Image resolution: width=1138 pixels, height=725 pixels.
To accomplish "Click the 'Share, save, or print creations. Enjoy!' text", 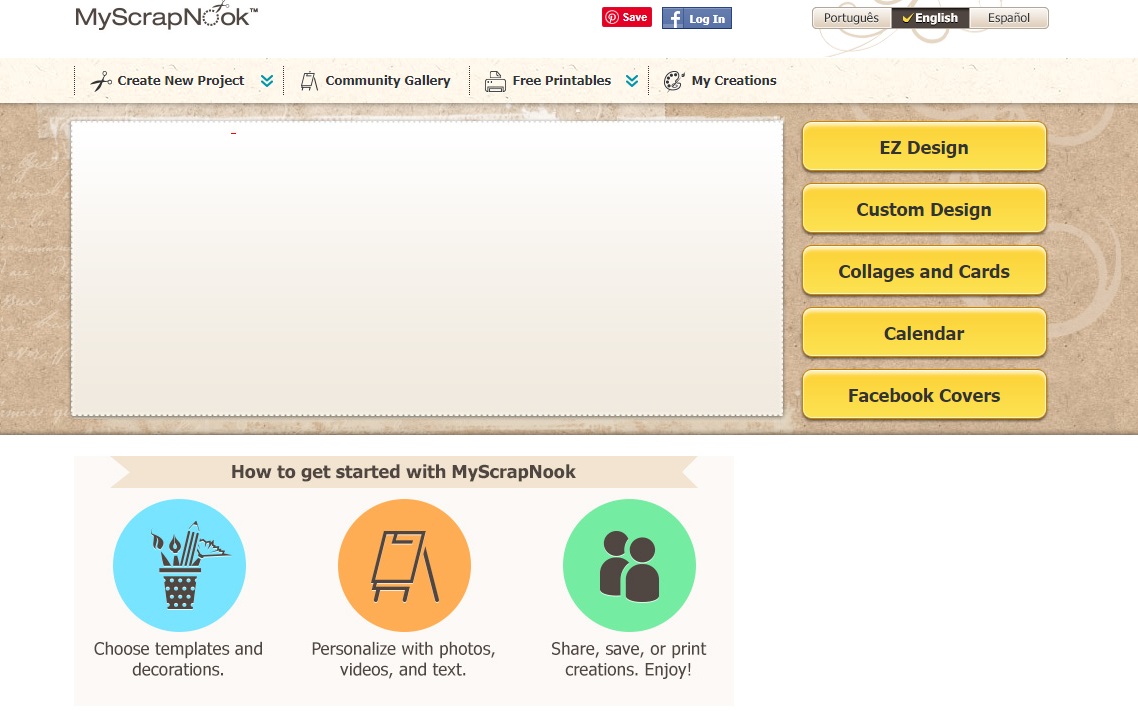I will 629,659.
